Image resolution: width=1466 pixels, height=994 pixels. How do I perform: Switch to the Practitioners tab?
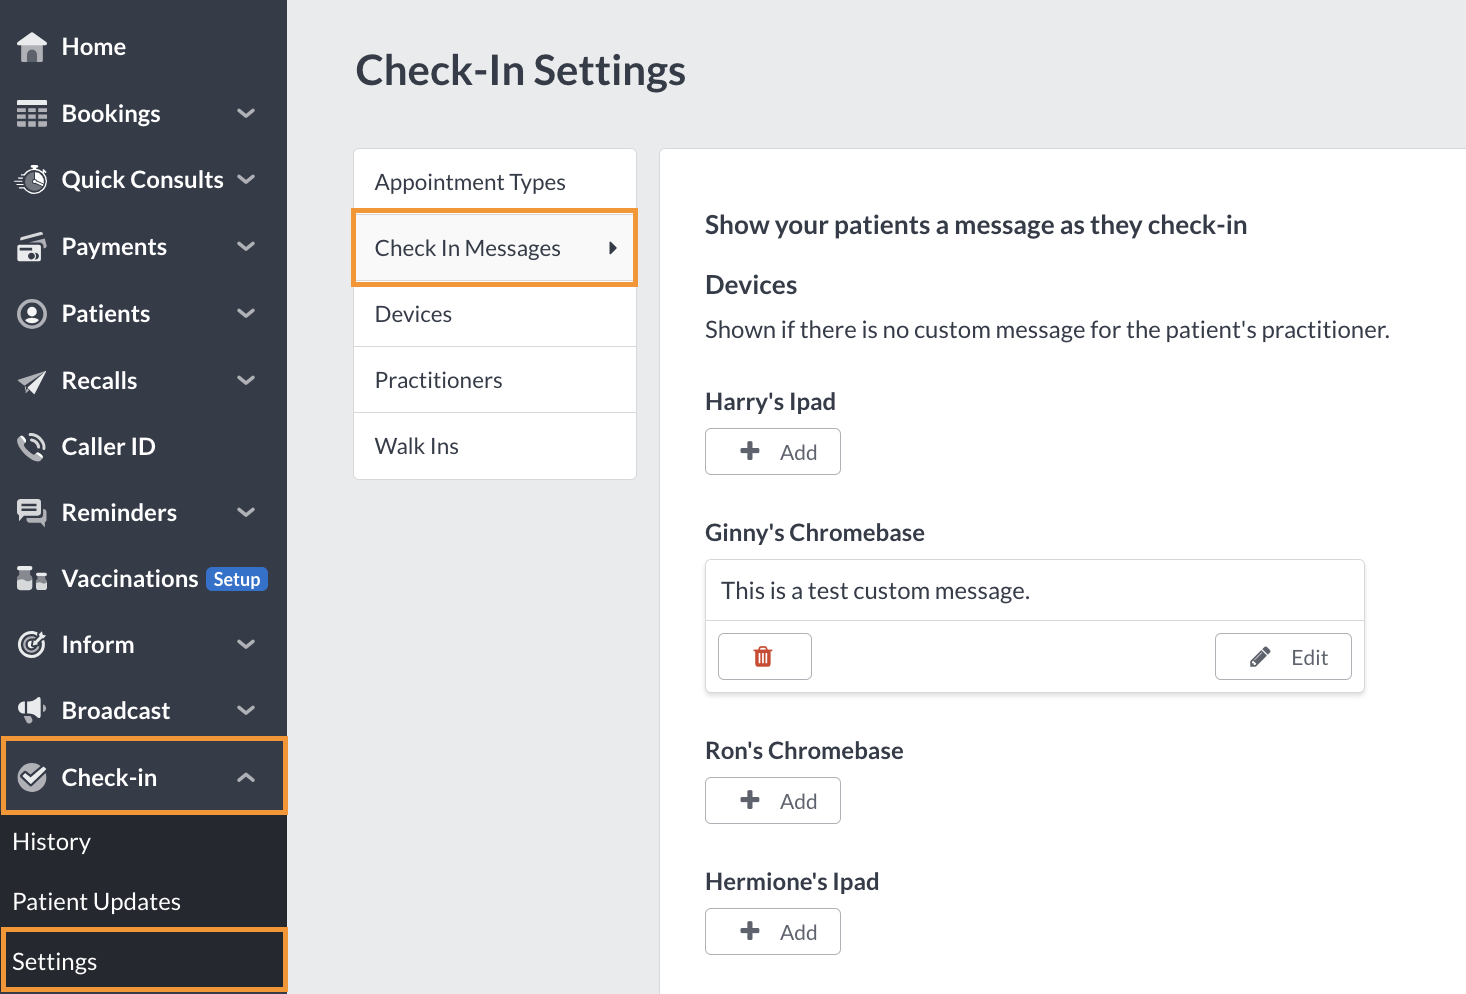(438, 379)
